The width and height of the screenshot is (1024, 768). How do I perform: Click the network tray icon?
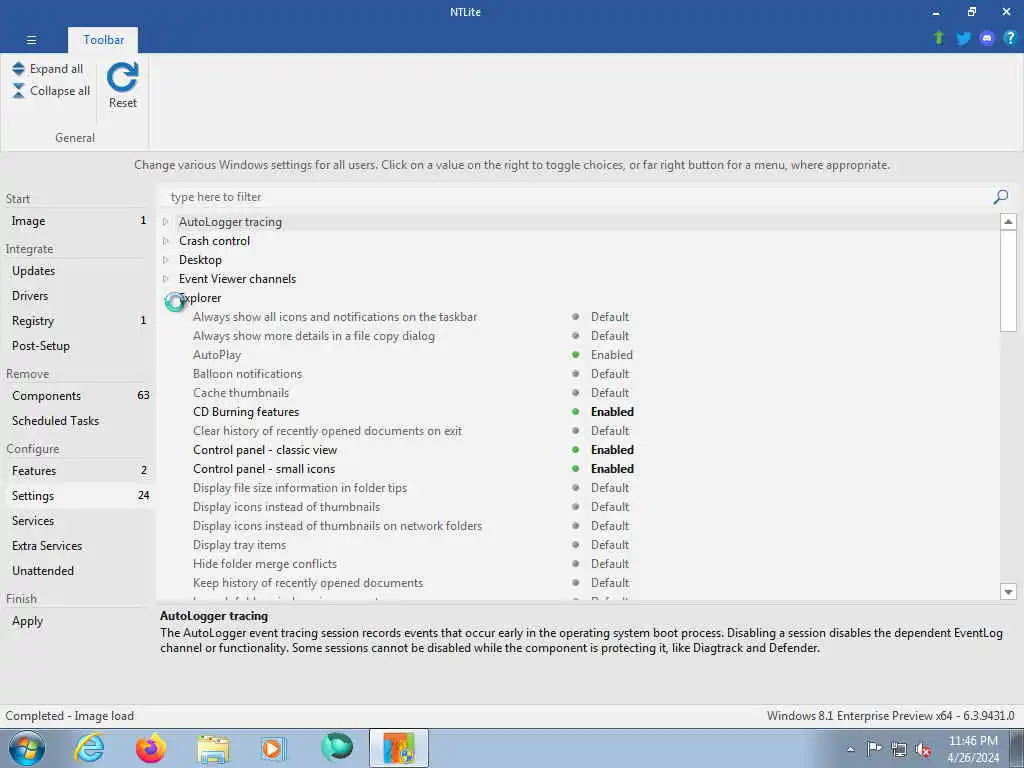click(899, 749)
